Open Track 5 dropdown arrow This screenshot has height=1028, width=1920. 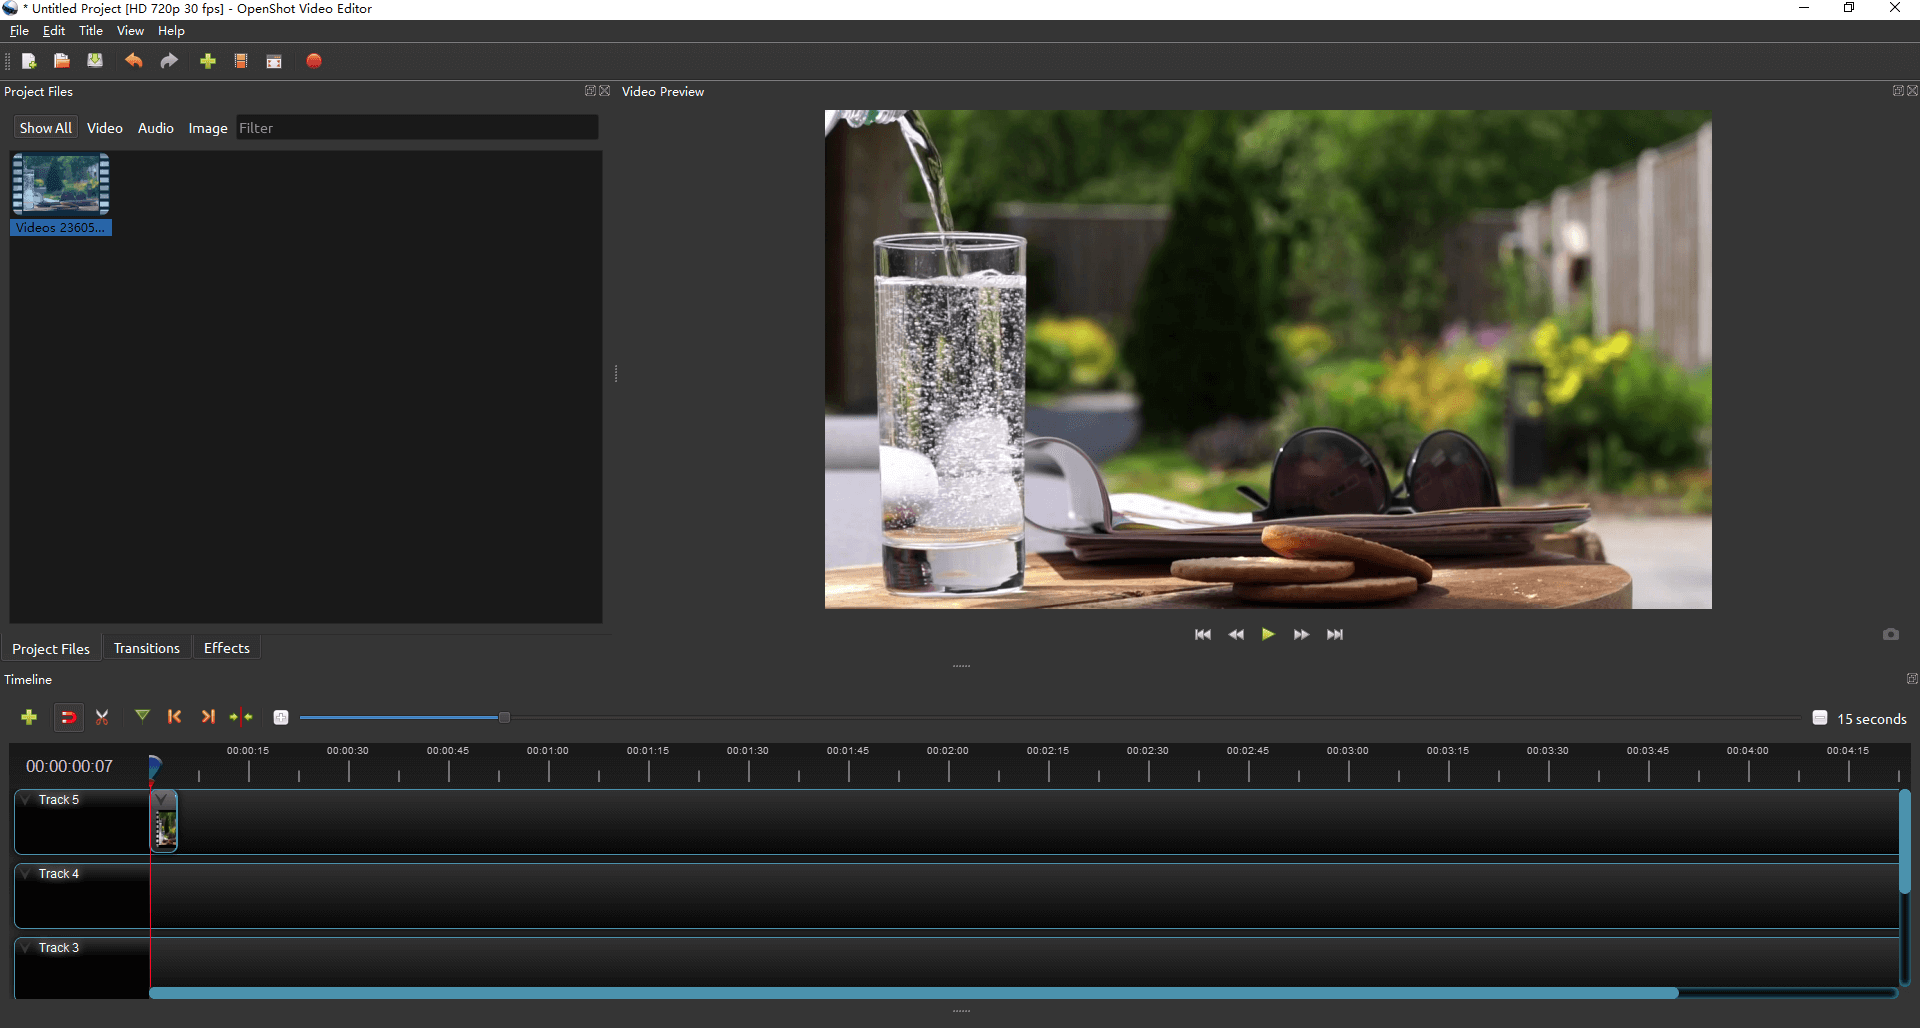[x=26, y=799]
